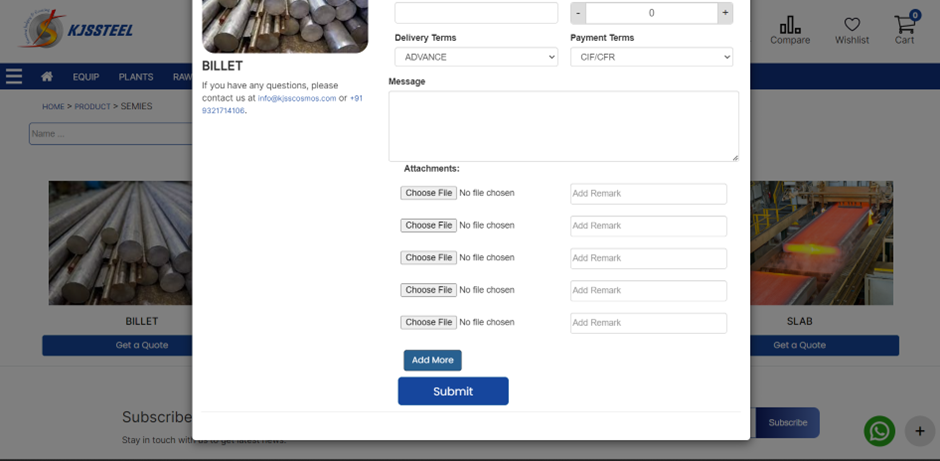Click the Subscribe button

point(788,423)
